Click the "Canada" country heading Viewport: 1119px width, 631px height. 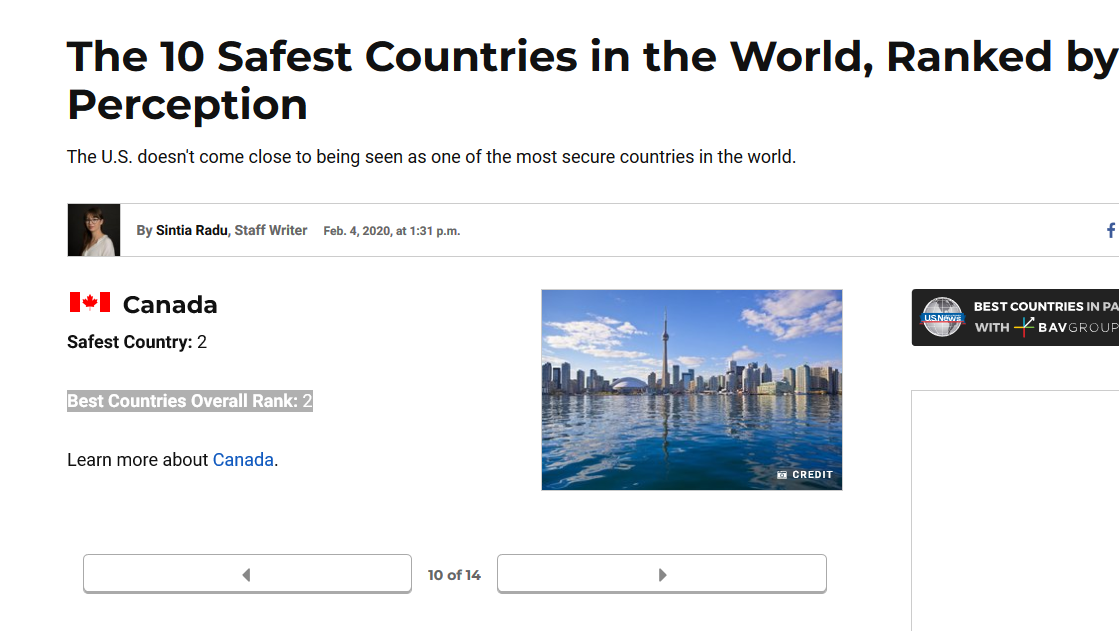pos(170,305)
